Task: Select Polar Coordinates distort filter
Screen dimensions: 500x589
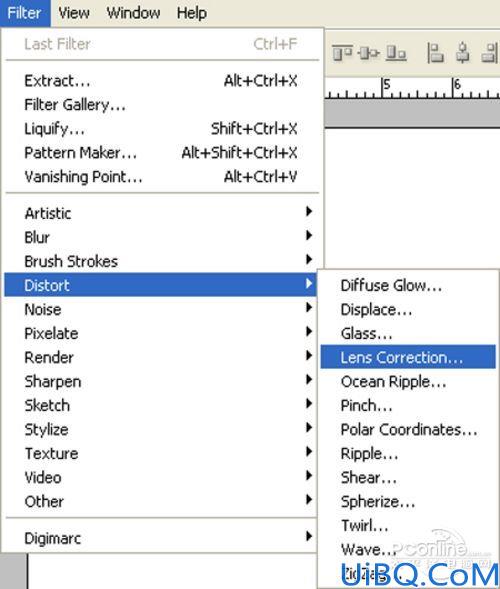Action: click(x=408, y=429)
